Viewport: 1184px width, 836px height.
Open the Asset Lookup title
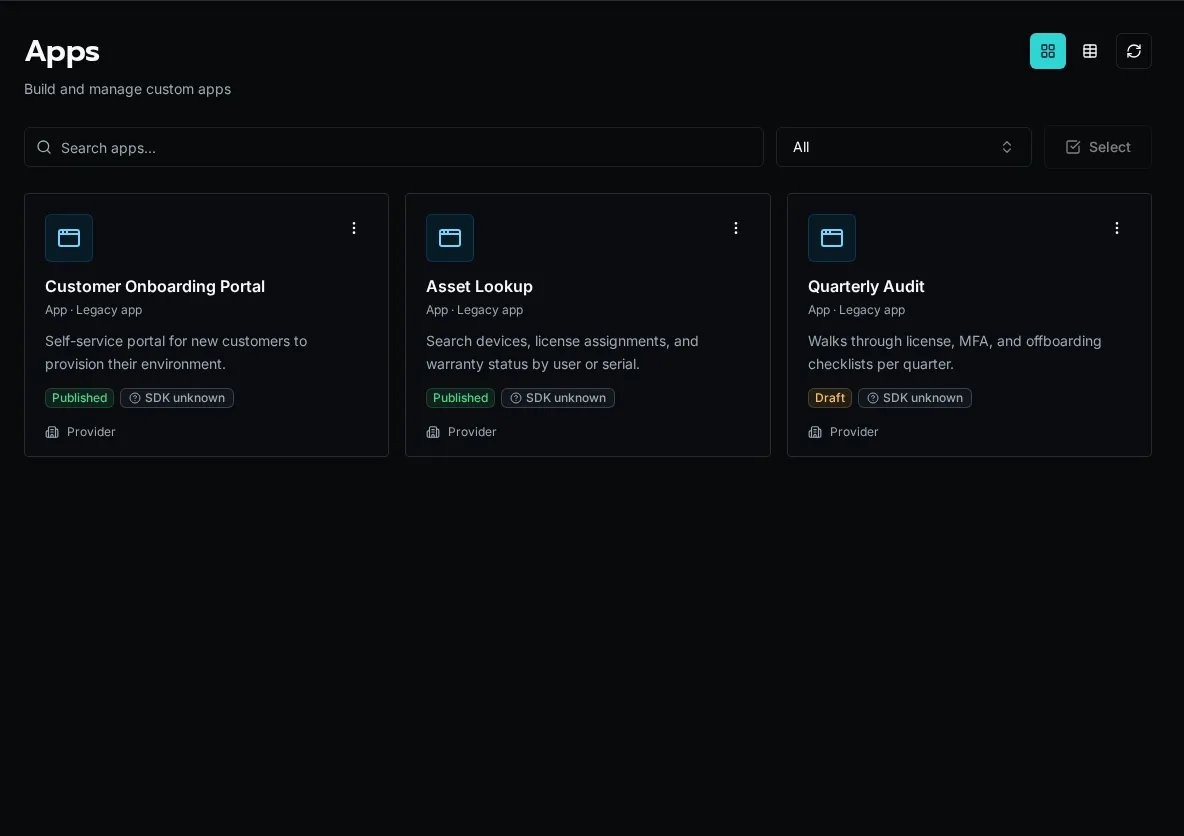(x=479, y=286)
